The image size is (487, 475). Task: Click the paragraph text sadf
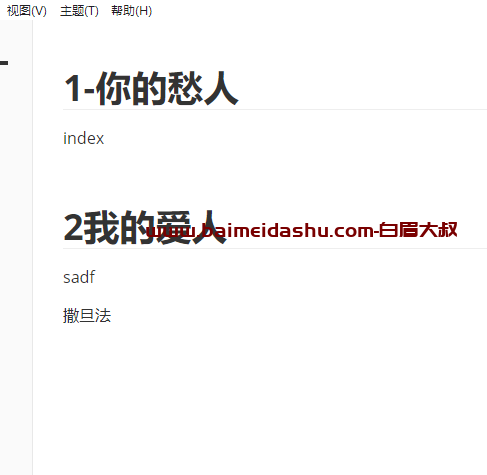pos(79,277)
